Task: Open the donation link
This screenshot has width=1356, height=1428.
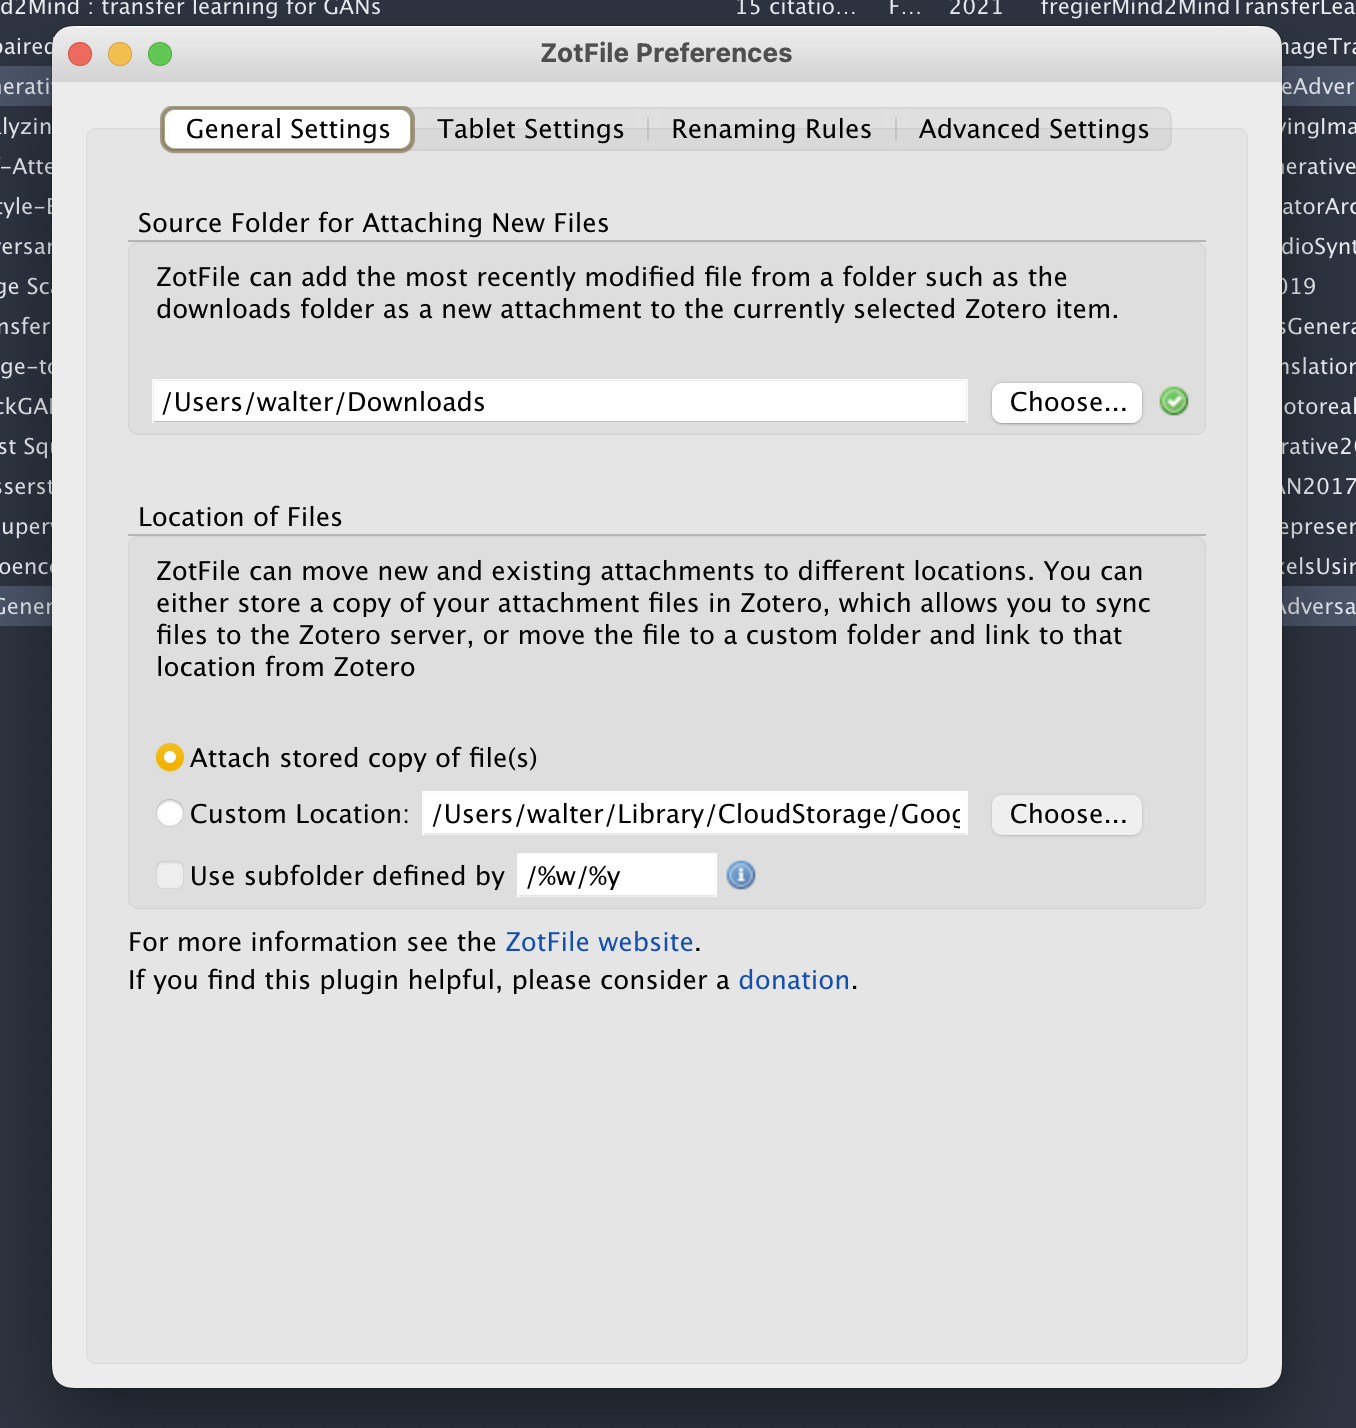Action: (x=794, y=980)
